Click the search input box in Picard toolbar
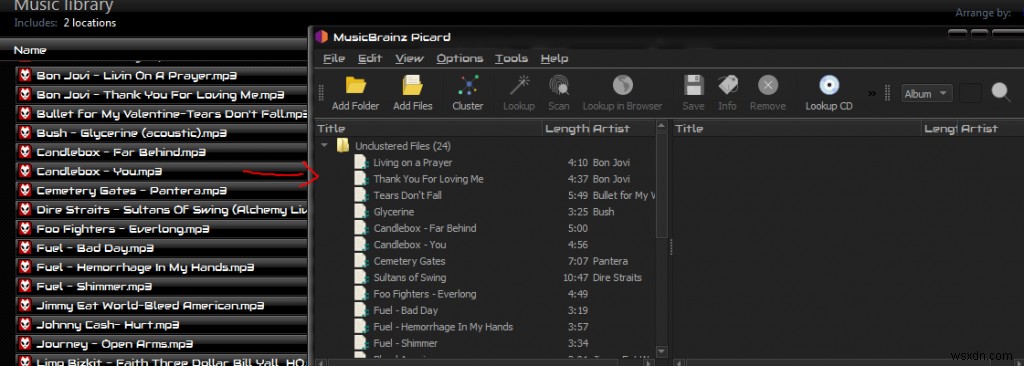Screen dimensions: 1024x366 pyautogui.click(x=970, y=93)
